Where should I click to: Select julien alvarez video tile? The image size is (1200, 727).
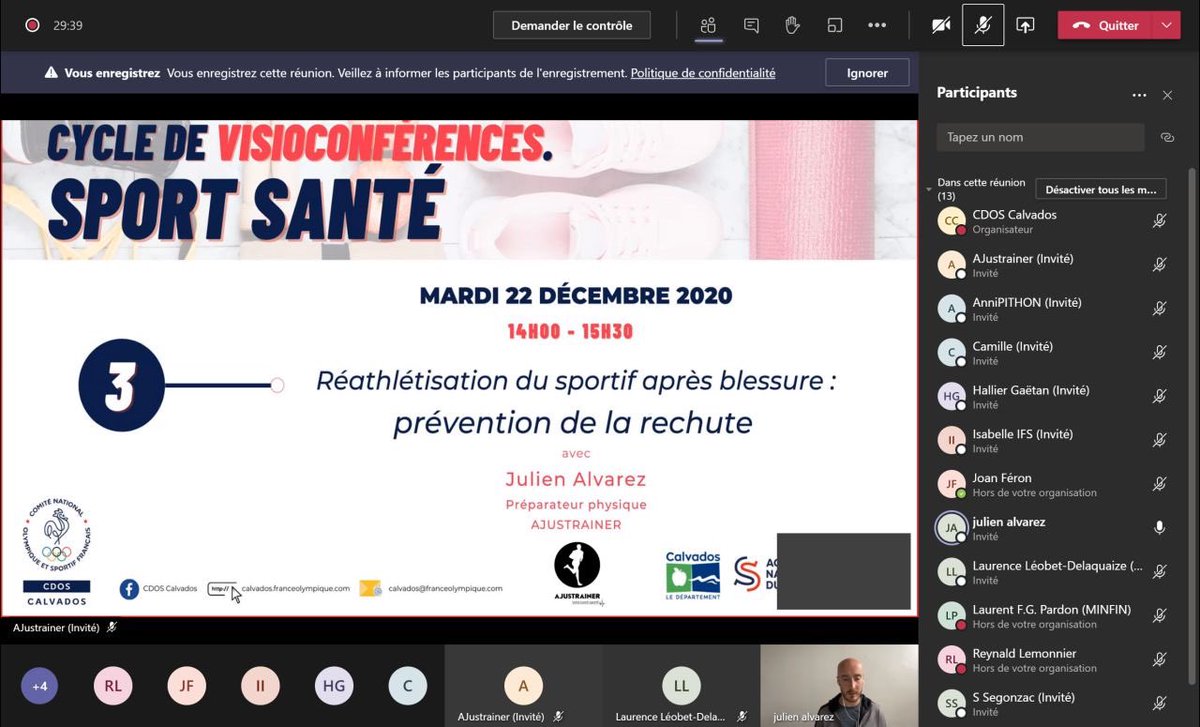coord(839,686)
